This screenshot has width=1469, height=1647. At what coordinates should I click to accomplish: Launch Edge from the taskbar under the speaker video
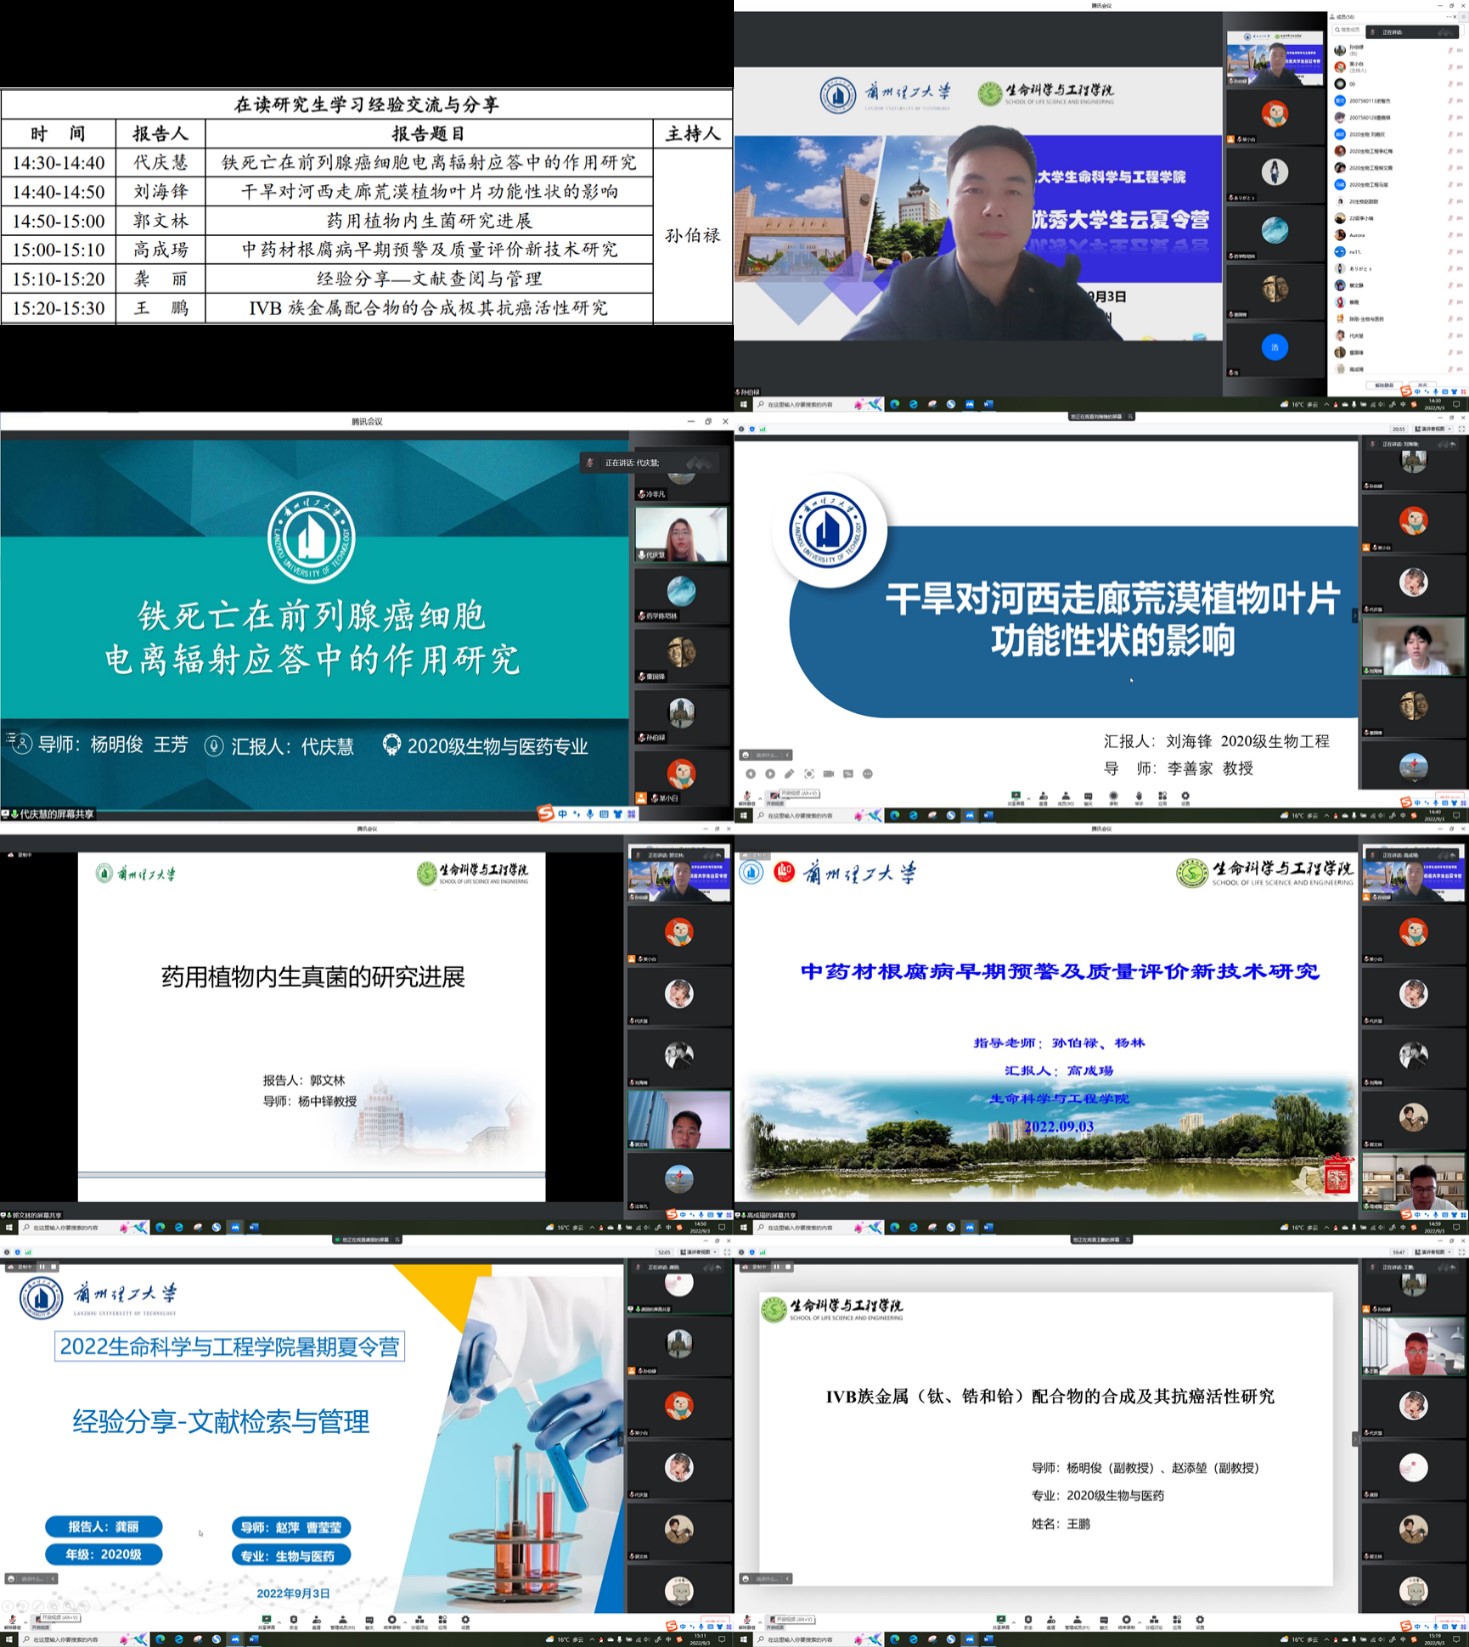tap(894, 404)
